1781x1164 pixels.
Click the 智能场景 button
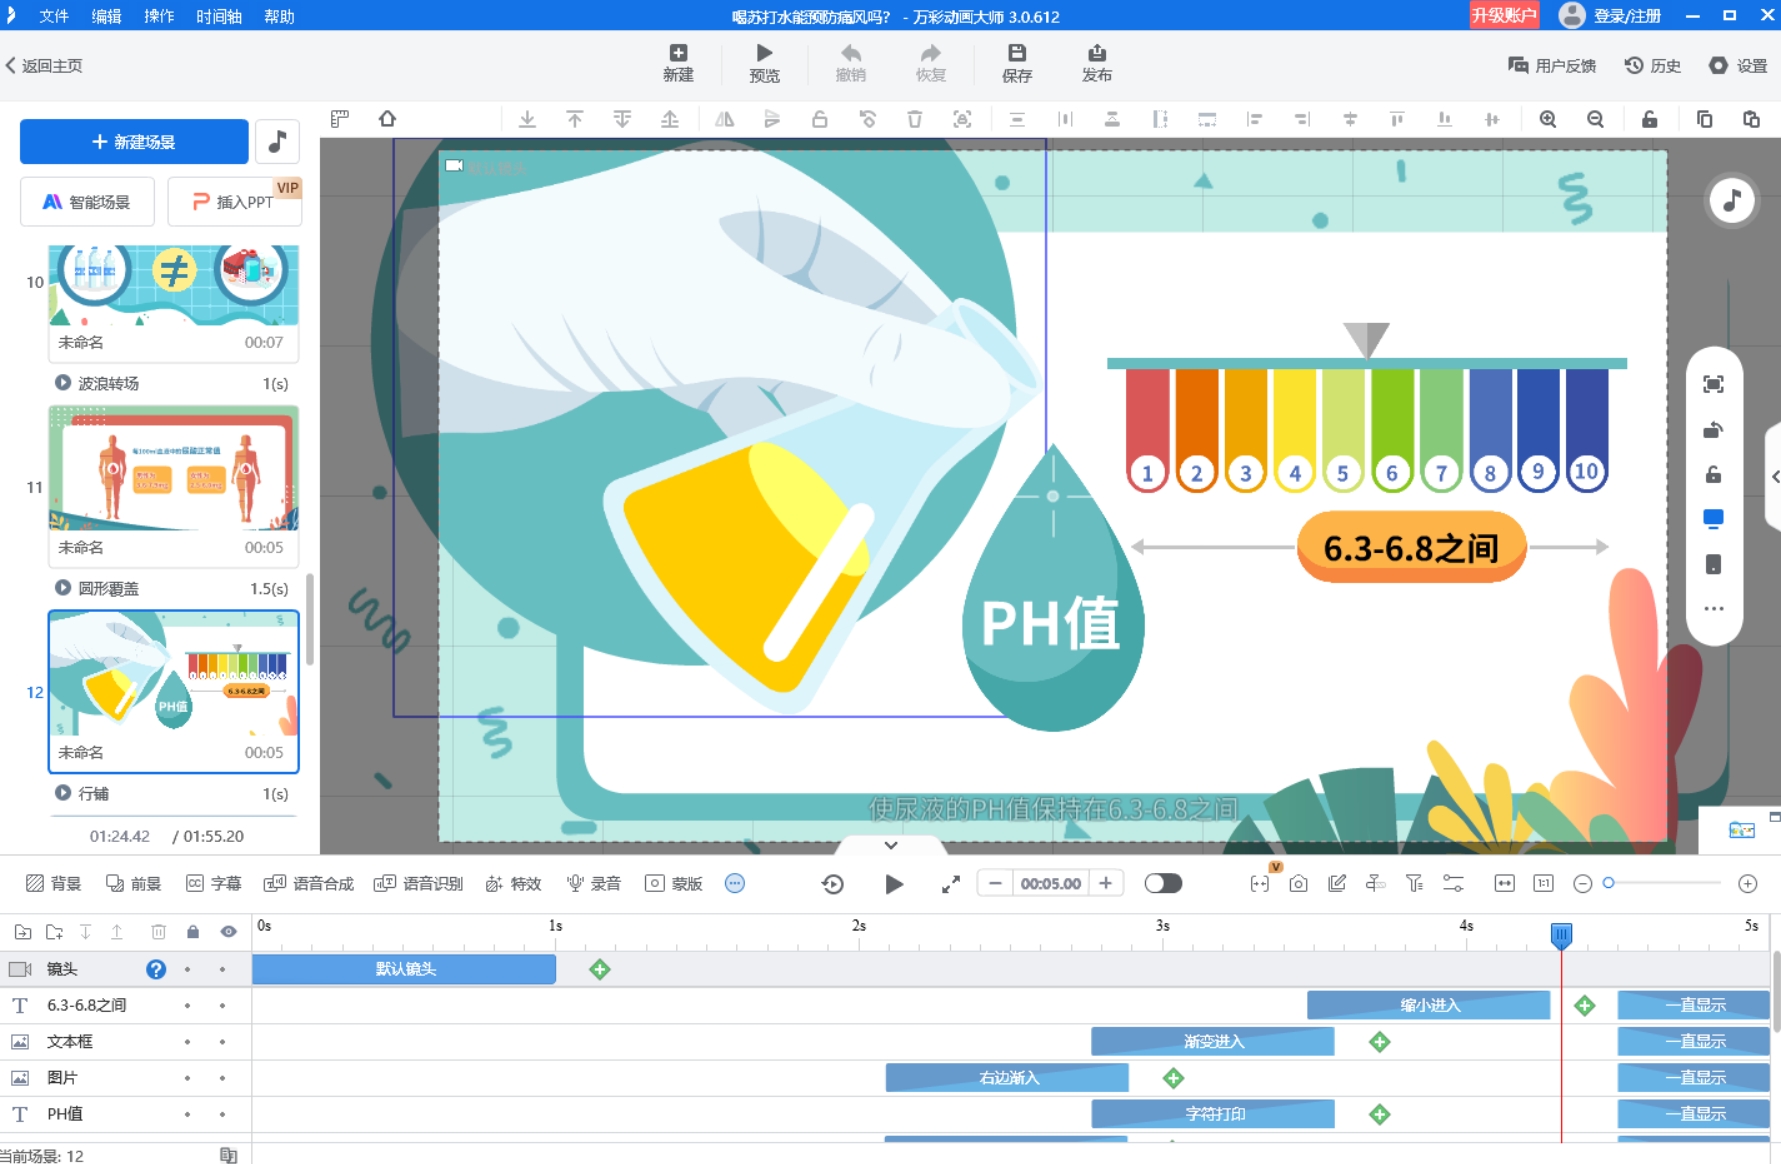pos(87,202)
